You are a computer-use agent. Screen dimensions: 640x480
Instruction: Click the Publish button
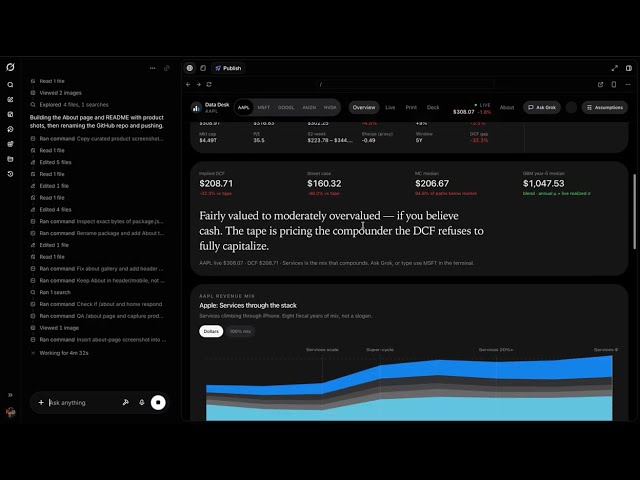(228, 68)
